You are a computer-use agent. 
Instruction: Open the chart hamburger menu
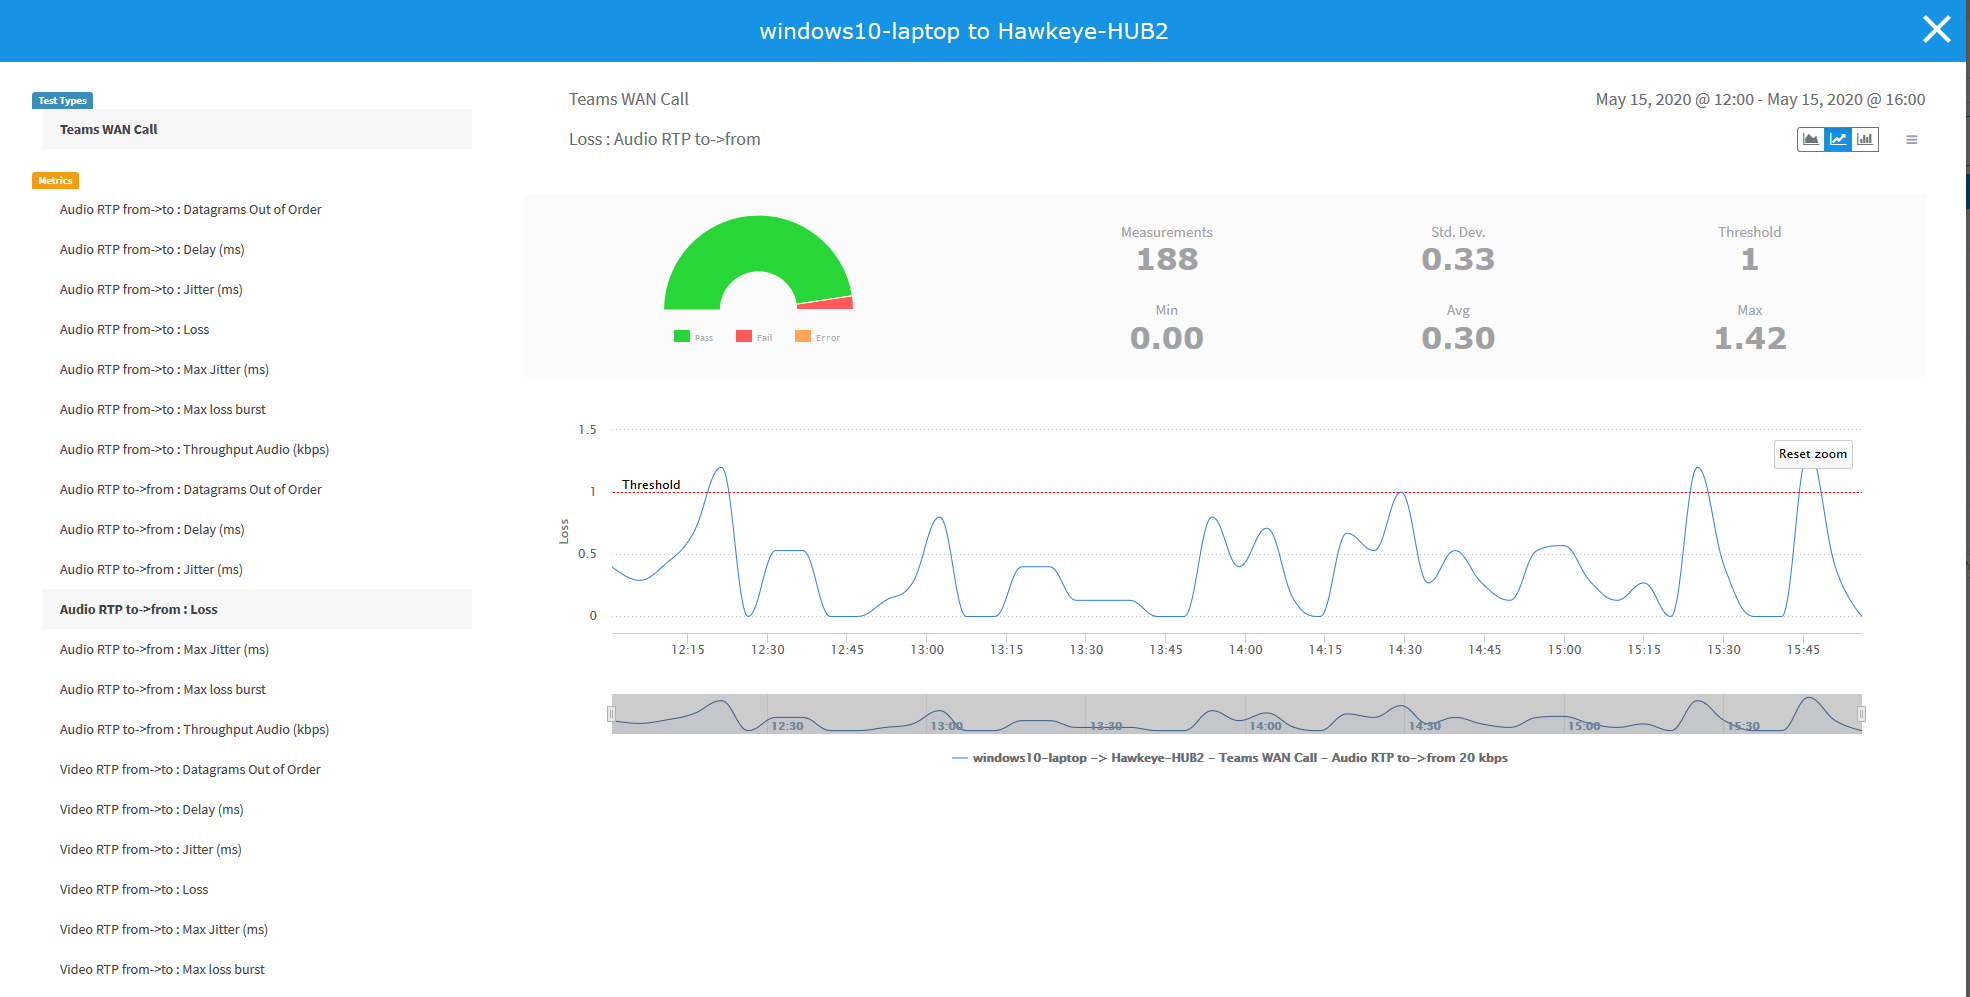pos(1912,140)
